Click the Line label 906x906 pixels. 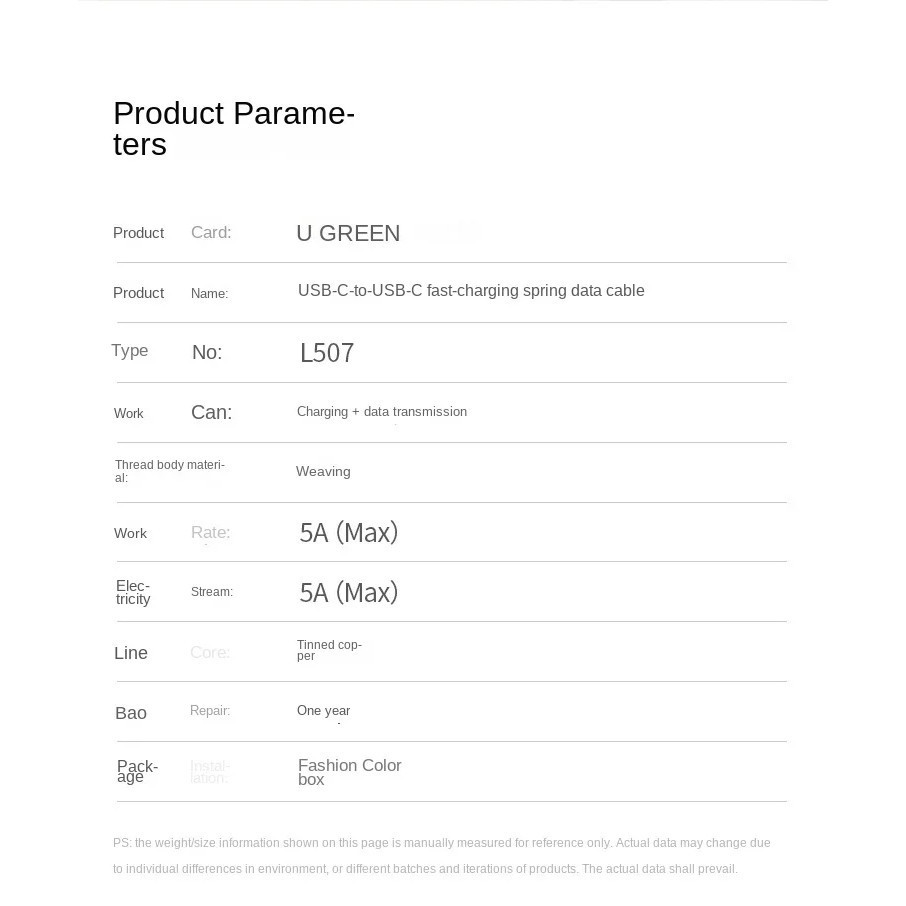pos(131,653)
